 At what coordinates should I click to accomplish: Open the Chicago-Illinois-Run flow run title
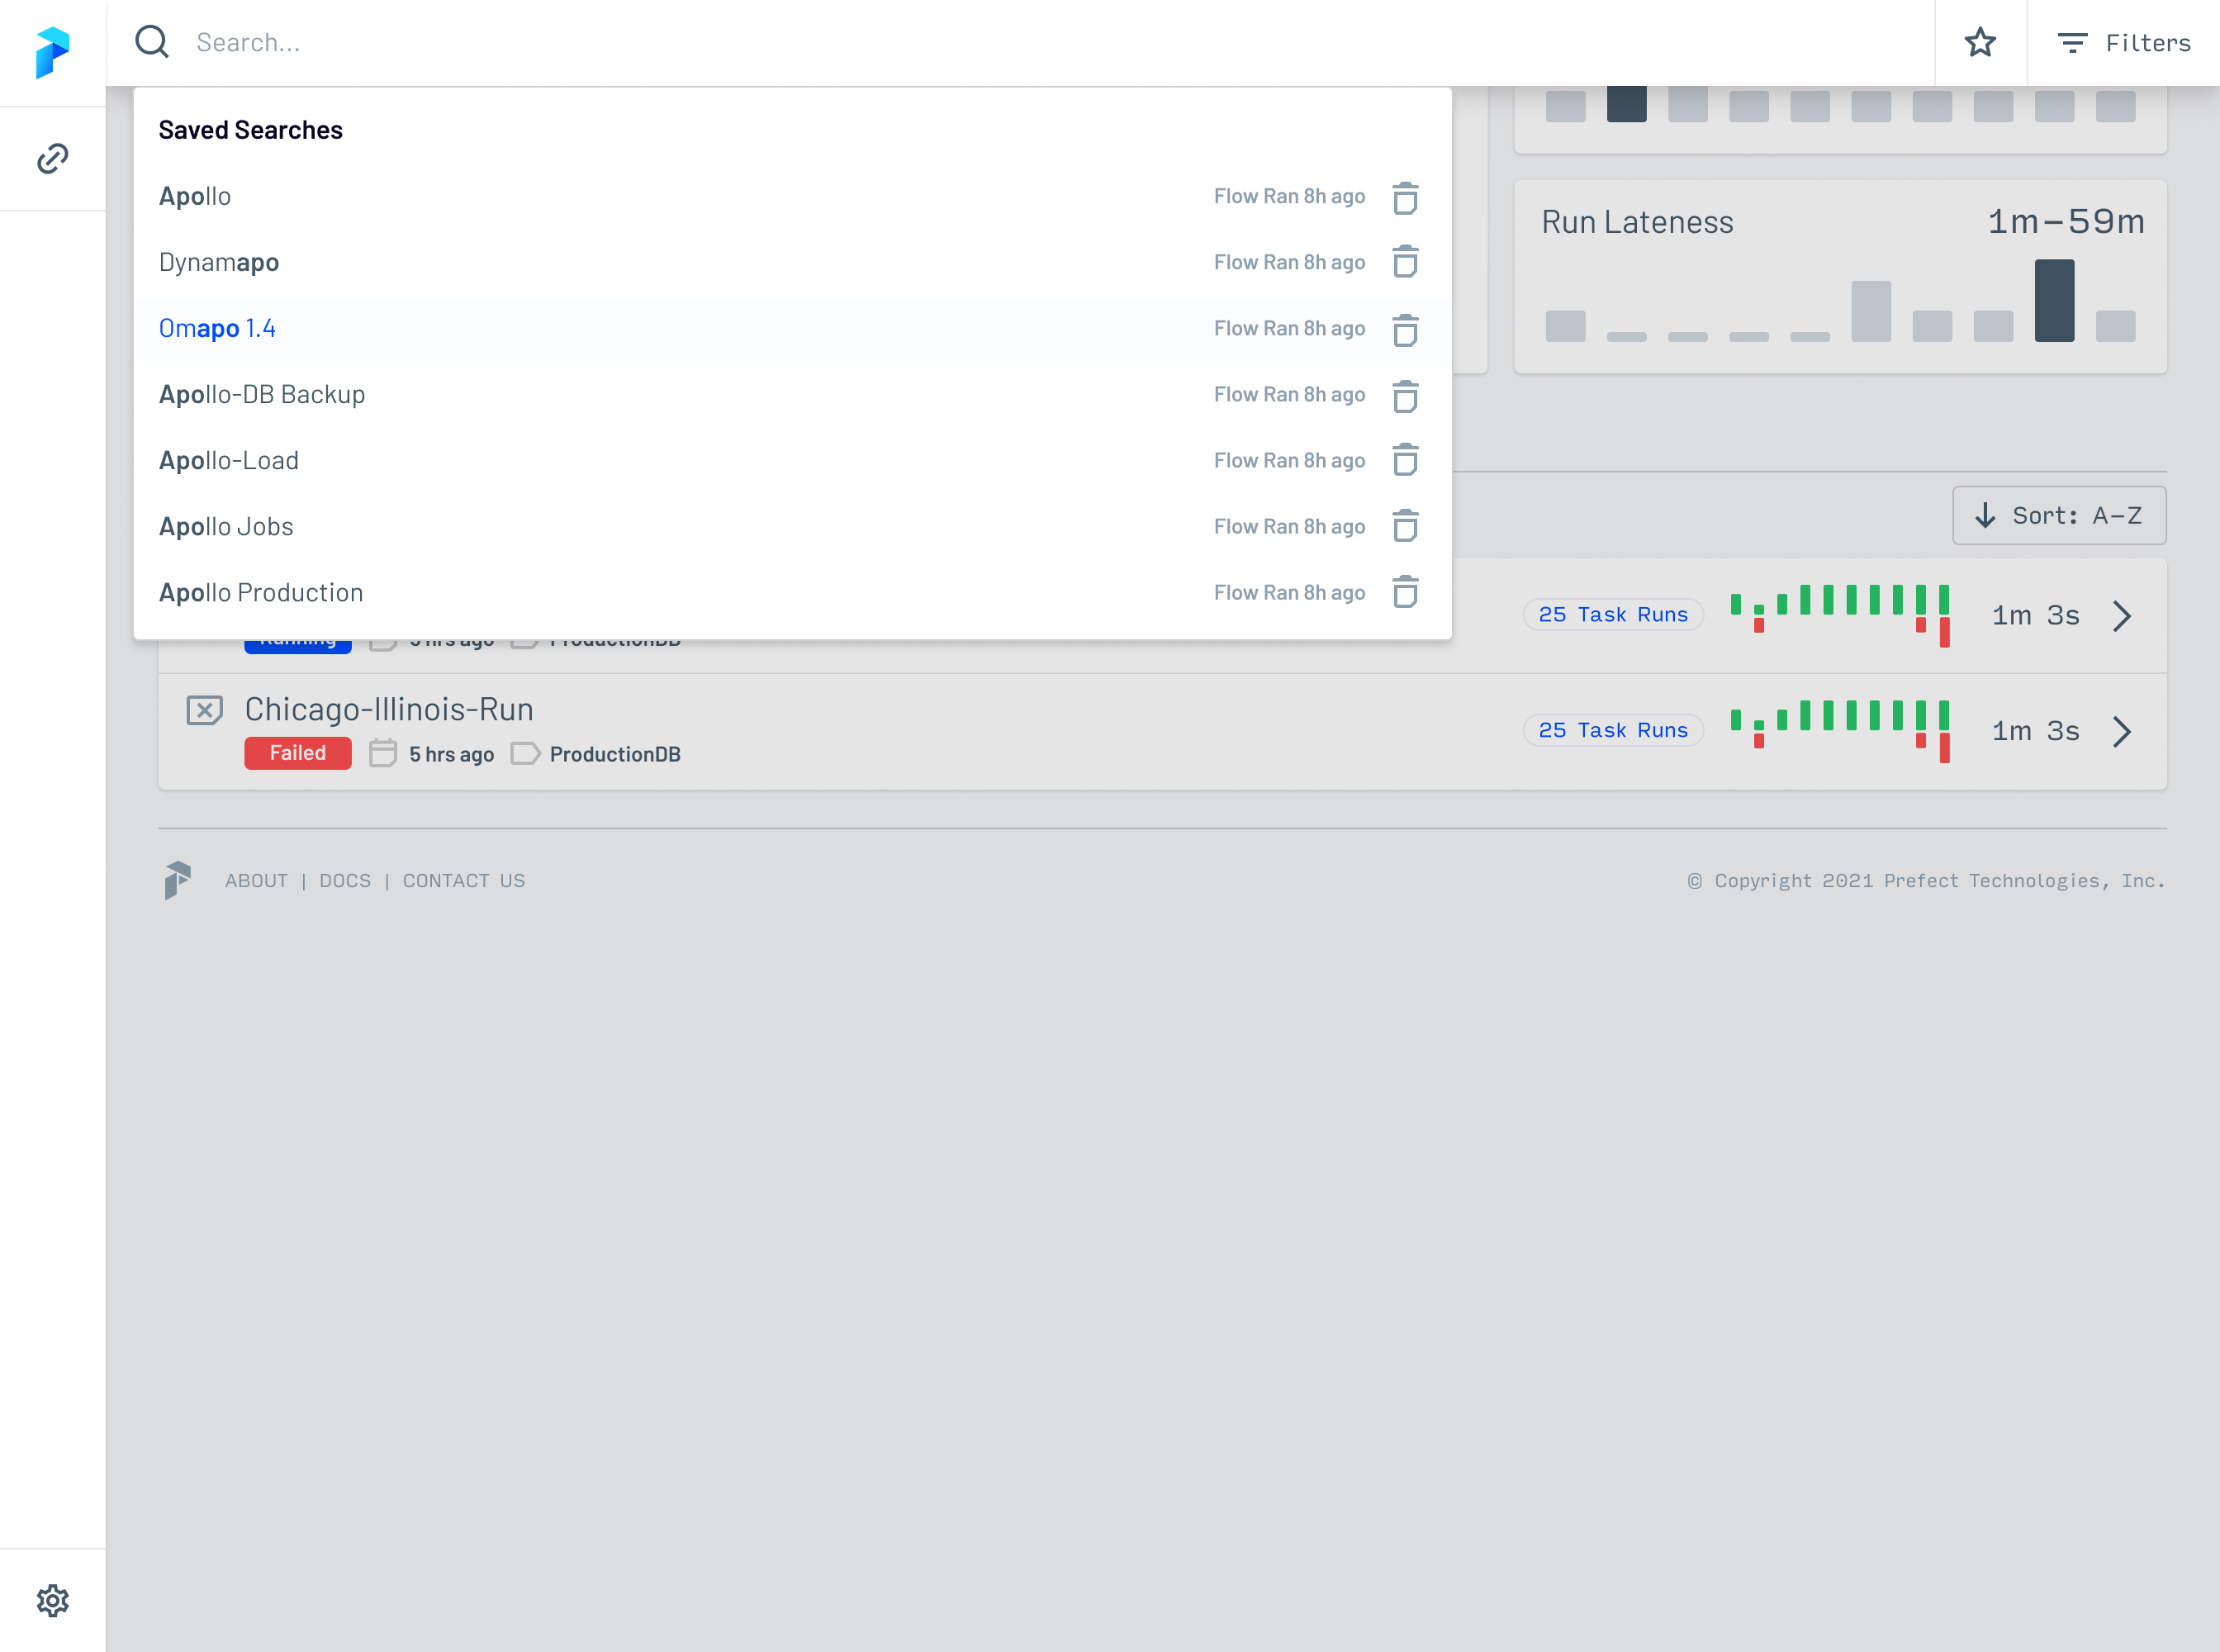coord(389,709)
